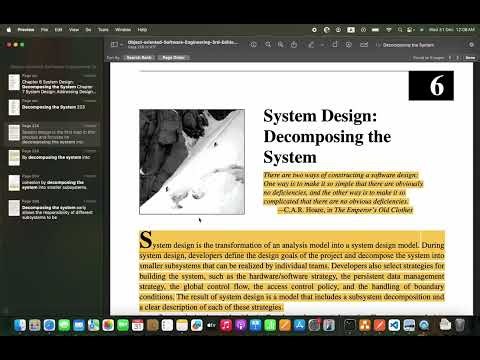Click the mountain climber photo on page
480x360 pixels.
point(192,162)
